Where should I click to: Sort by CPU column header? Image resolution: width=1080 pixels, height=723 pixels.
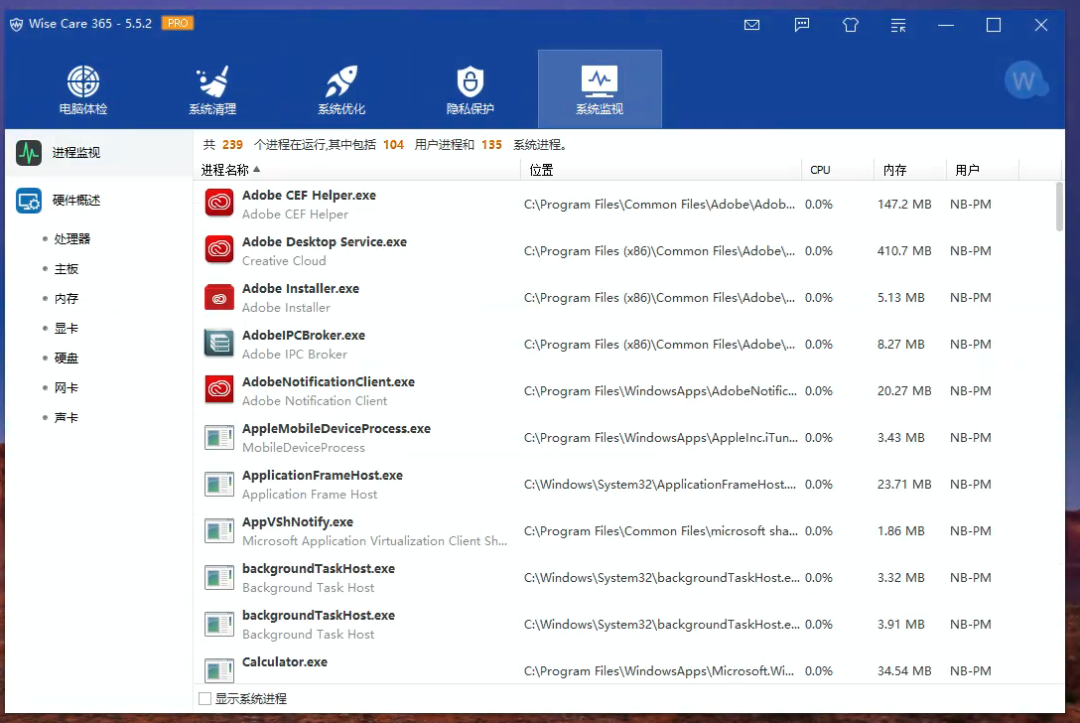(x=838, y=170)
